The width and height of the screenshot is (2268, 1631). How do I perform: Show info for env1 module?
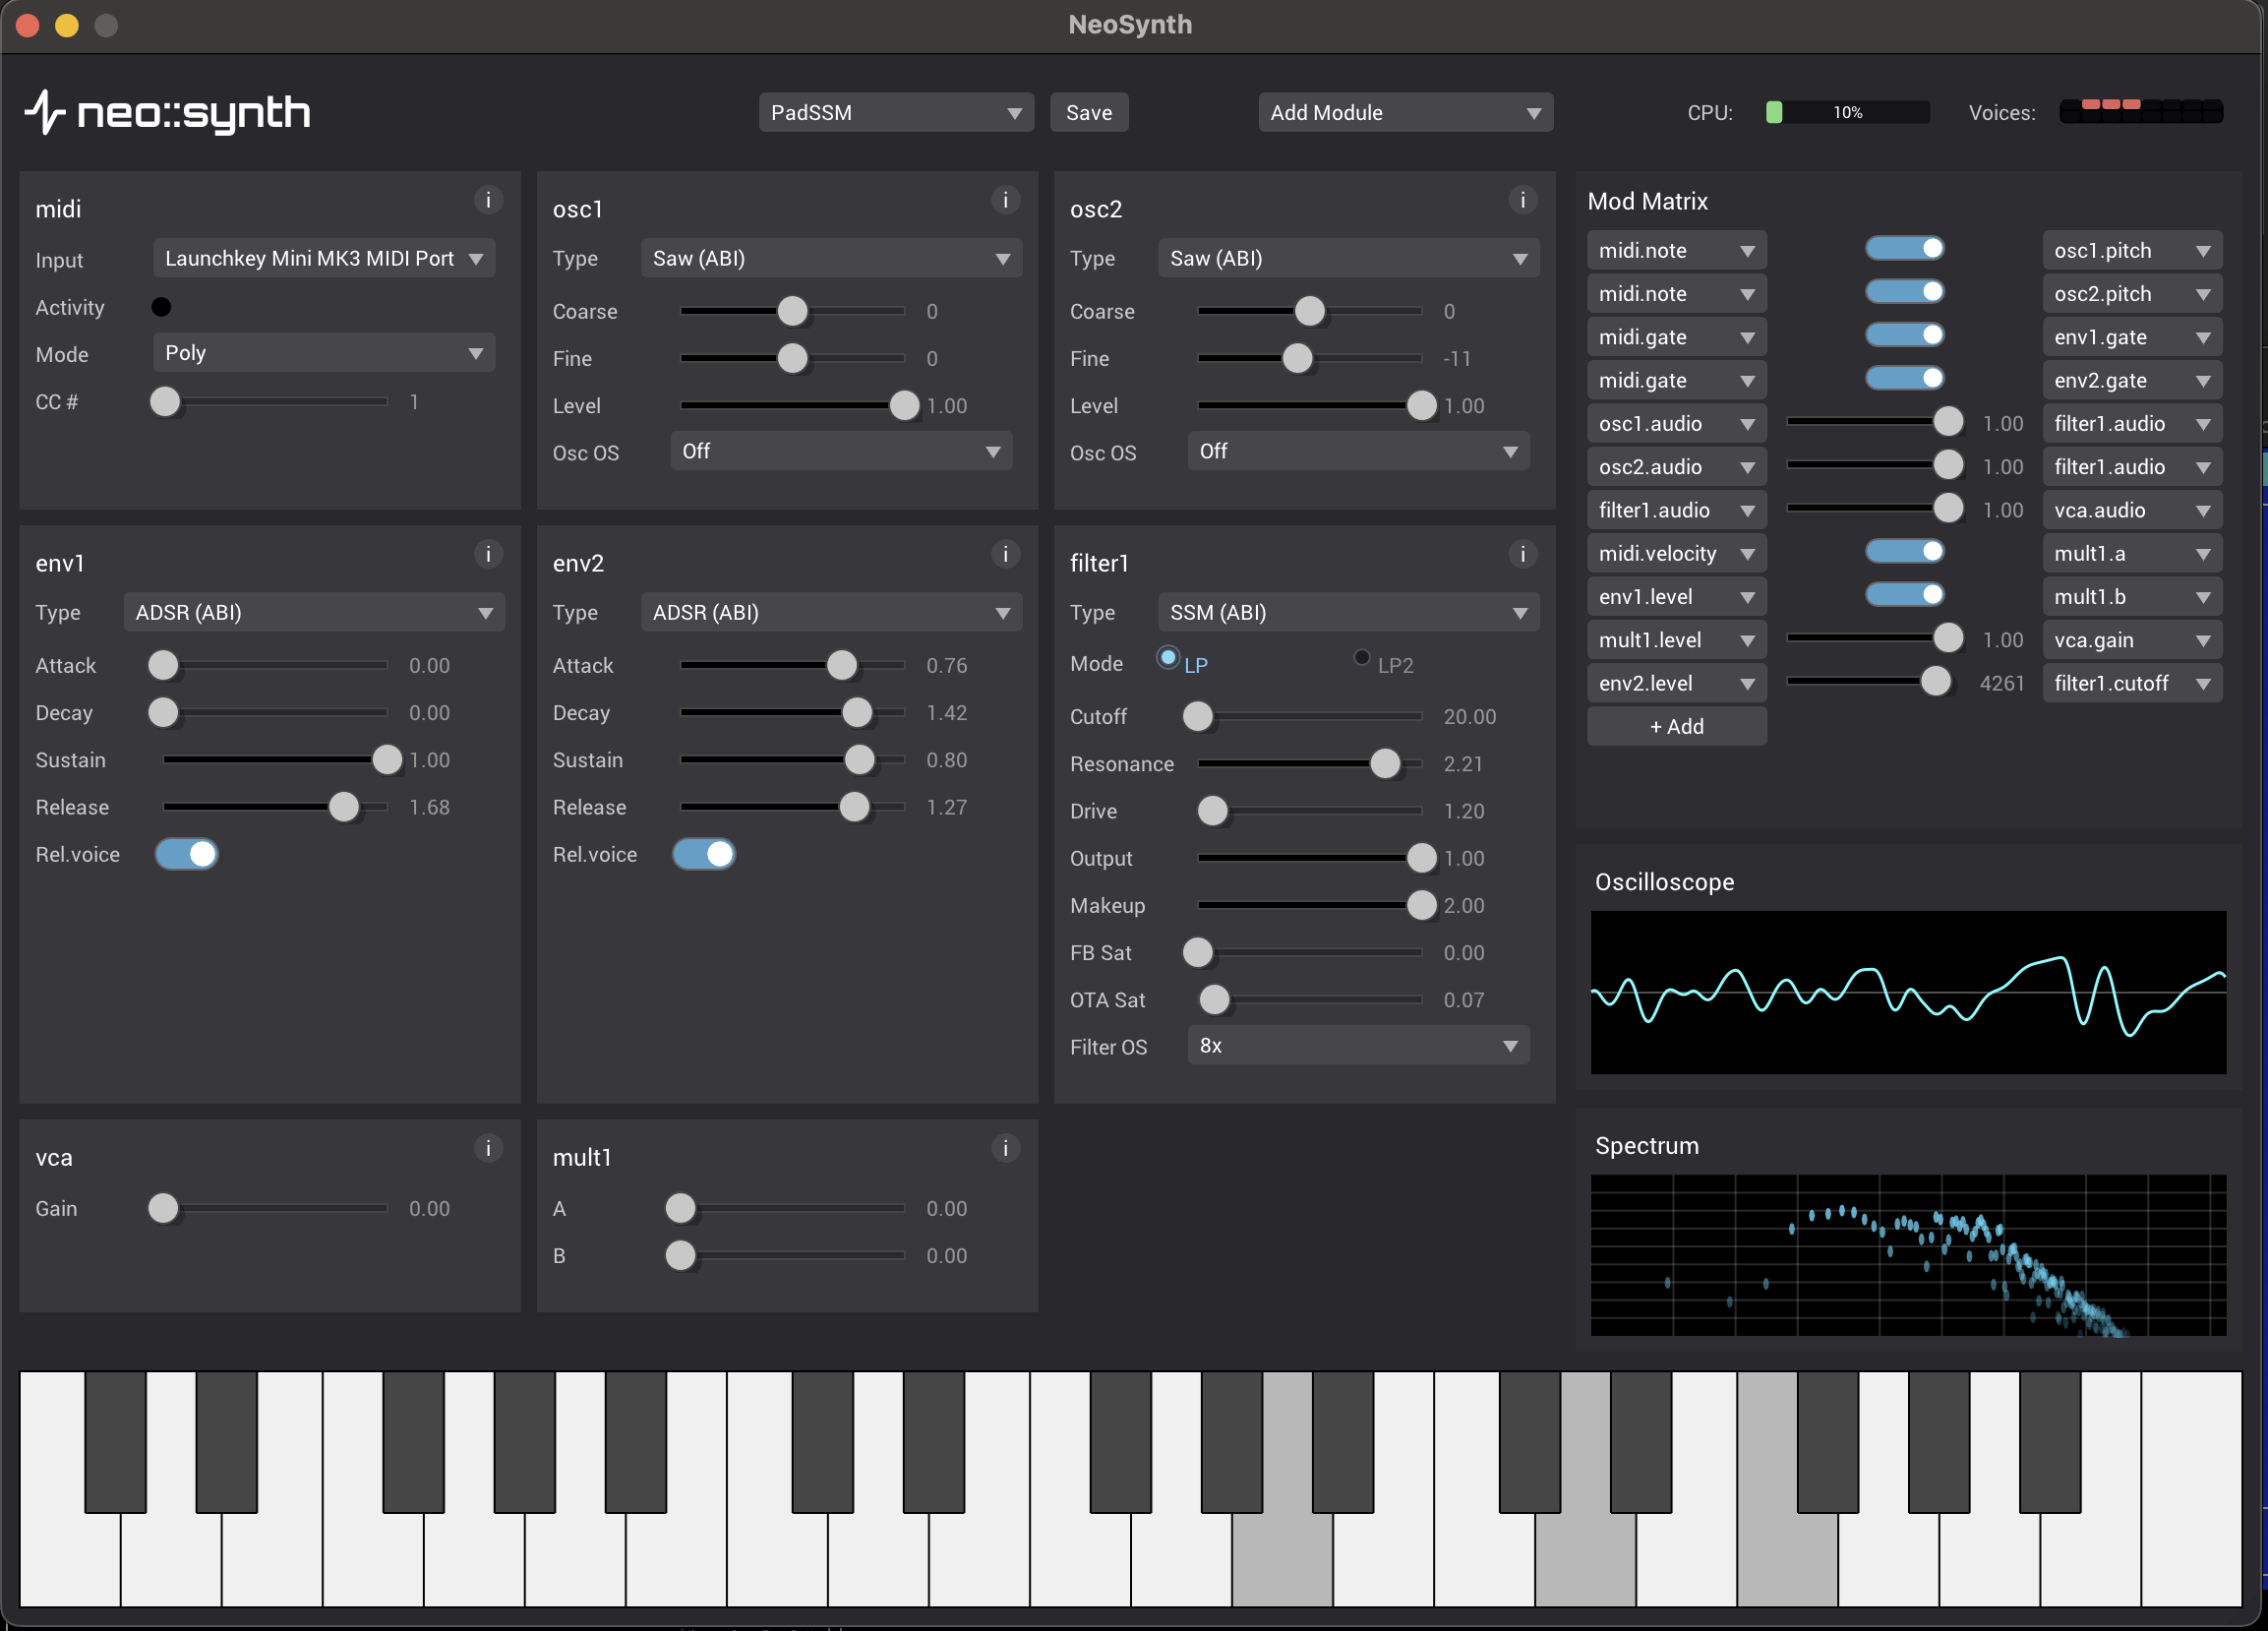coord(488,554)
